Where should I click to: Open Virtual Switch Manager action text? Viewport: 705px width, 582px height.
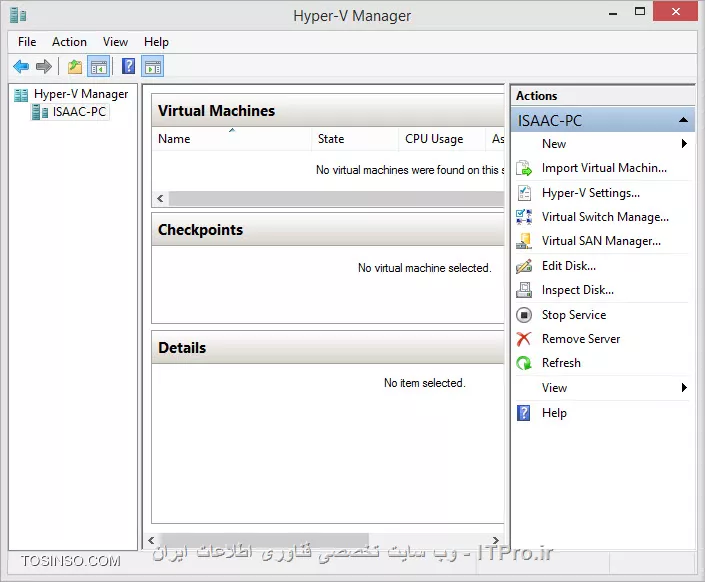click(x=605, y=217)
